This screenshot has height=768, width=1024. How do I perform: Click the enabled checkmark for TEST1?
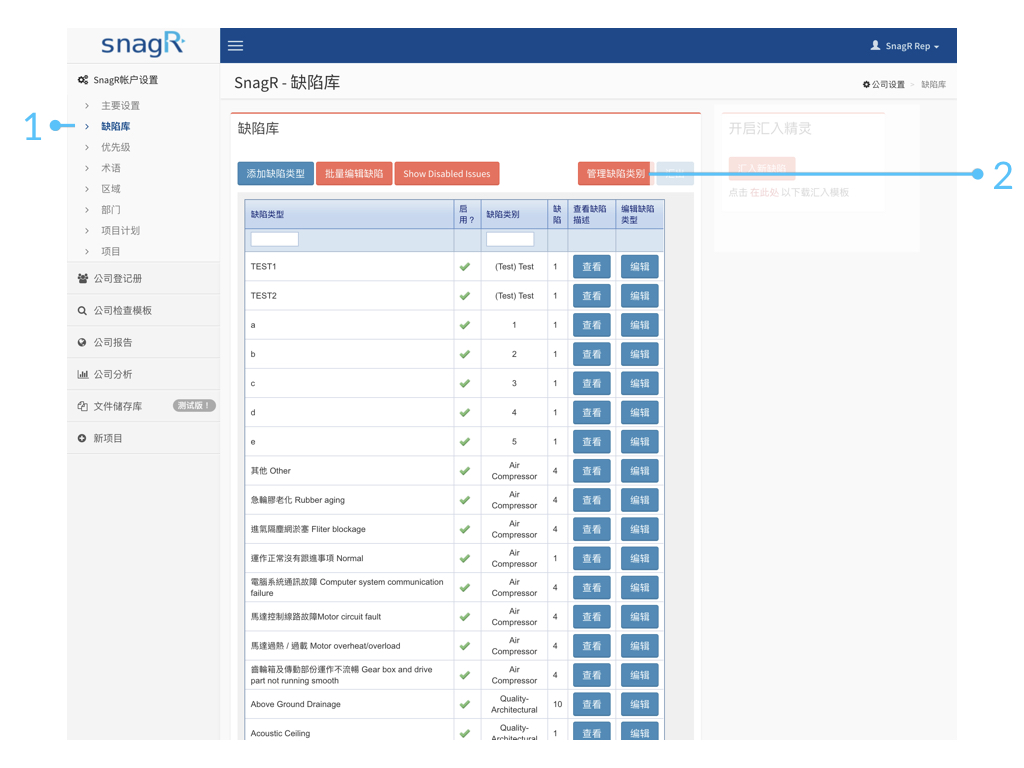[465, 266]
